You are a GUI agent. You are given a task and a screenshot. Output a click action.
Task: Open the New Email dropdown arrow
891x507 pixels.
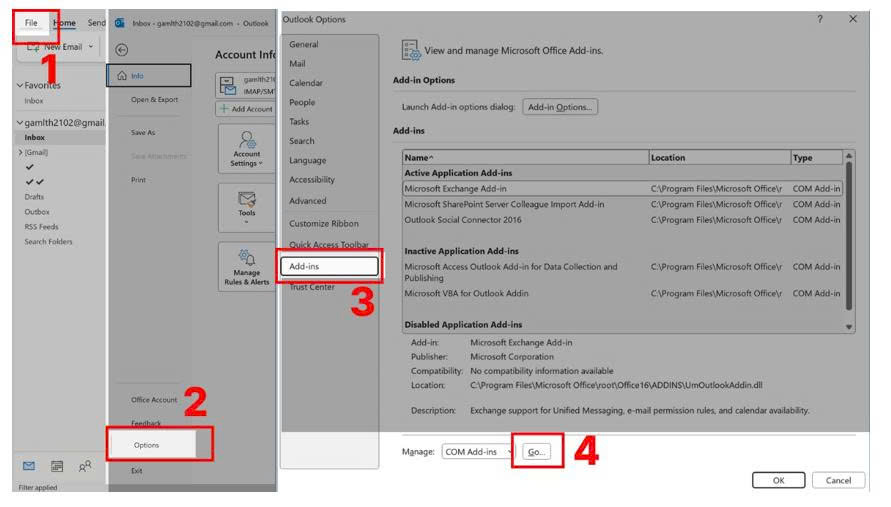point(91,47)
